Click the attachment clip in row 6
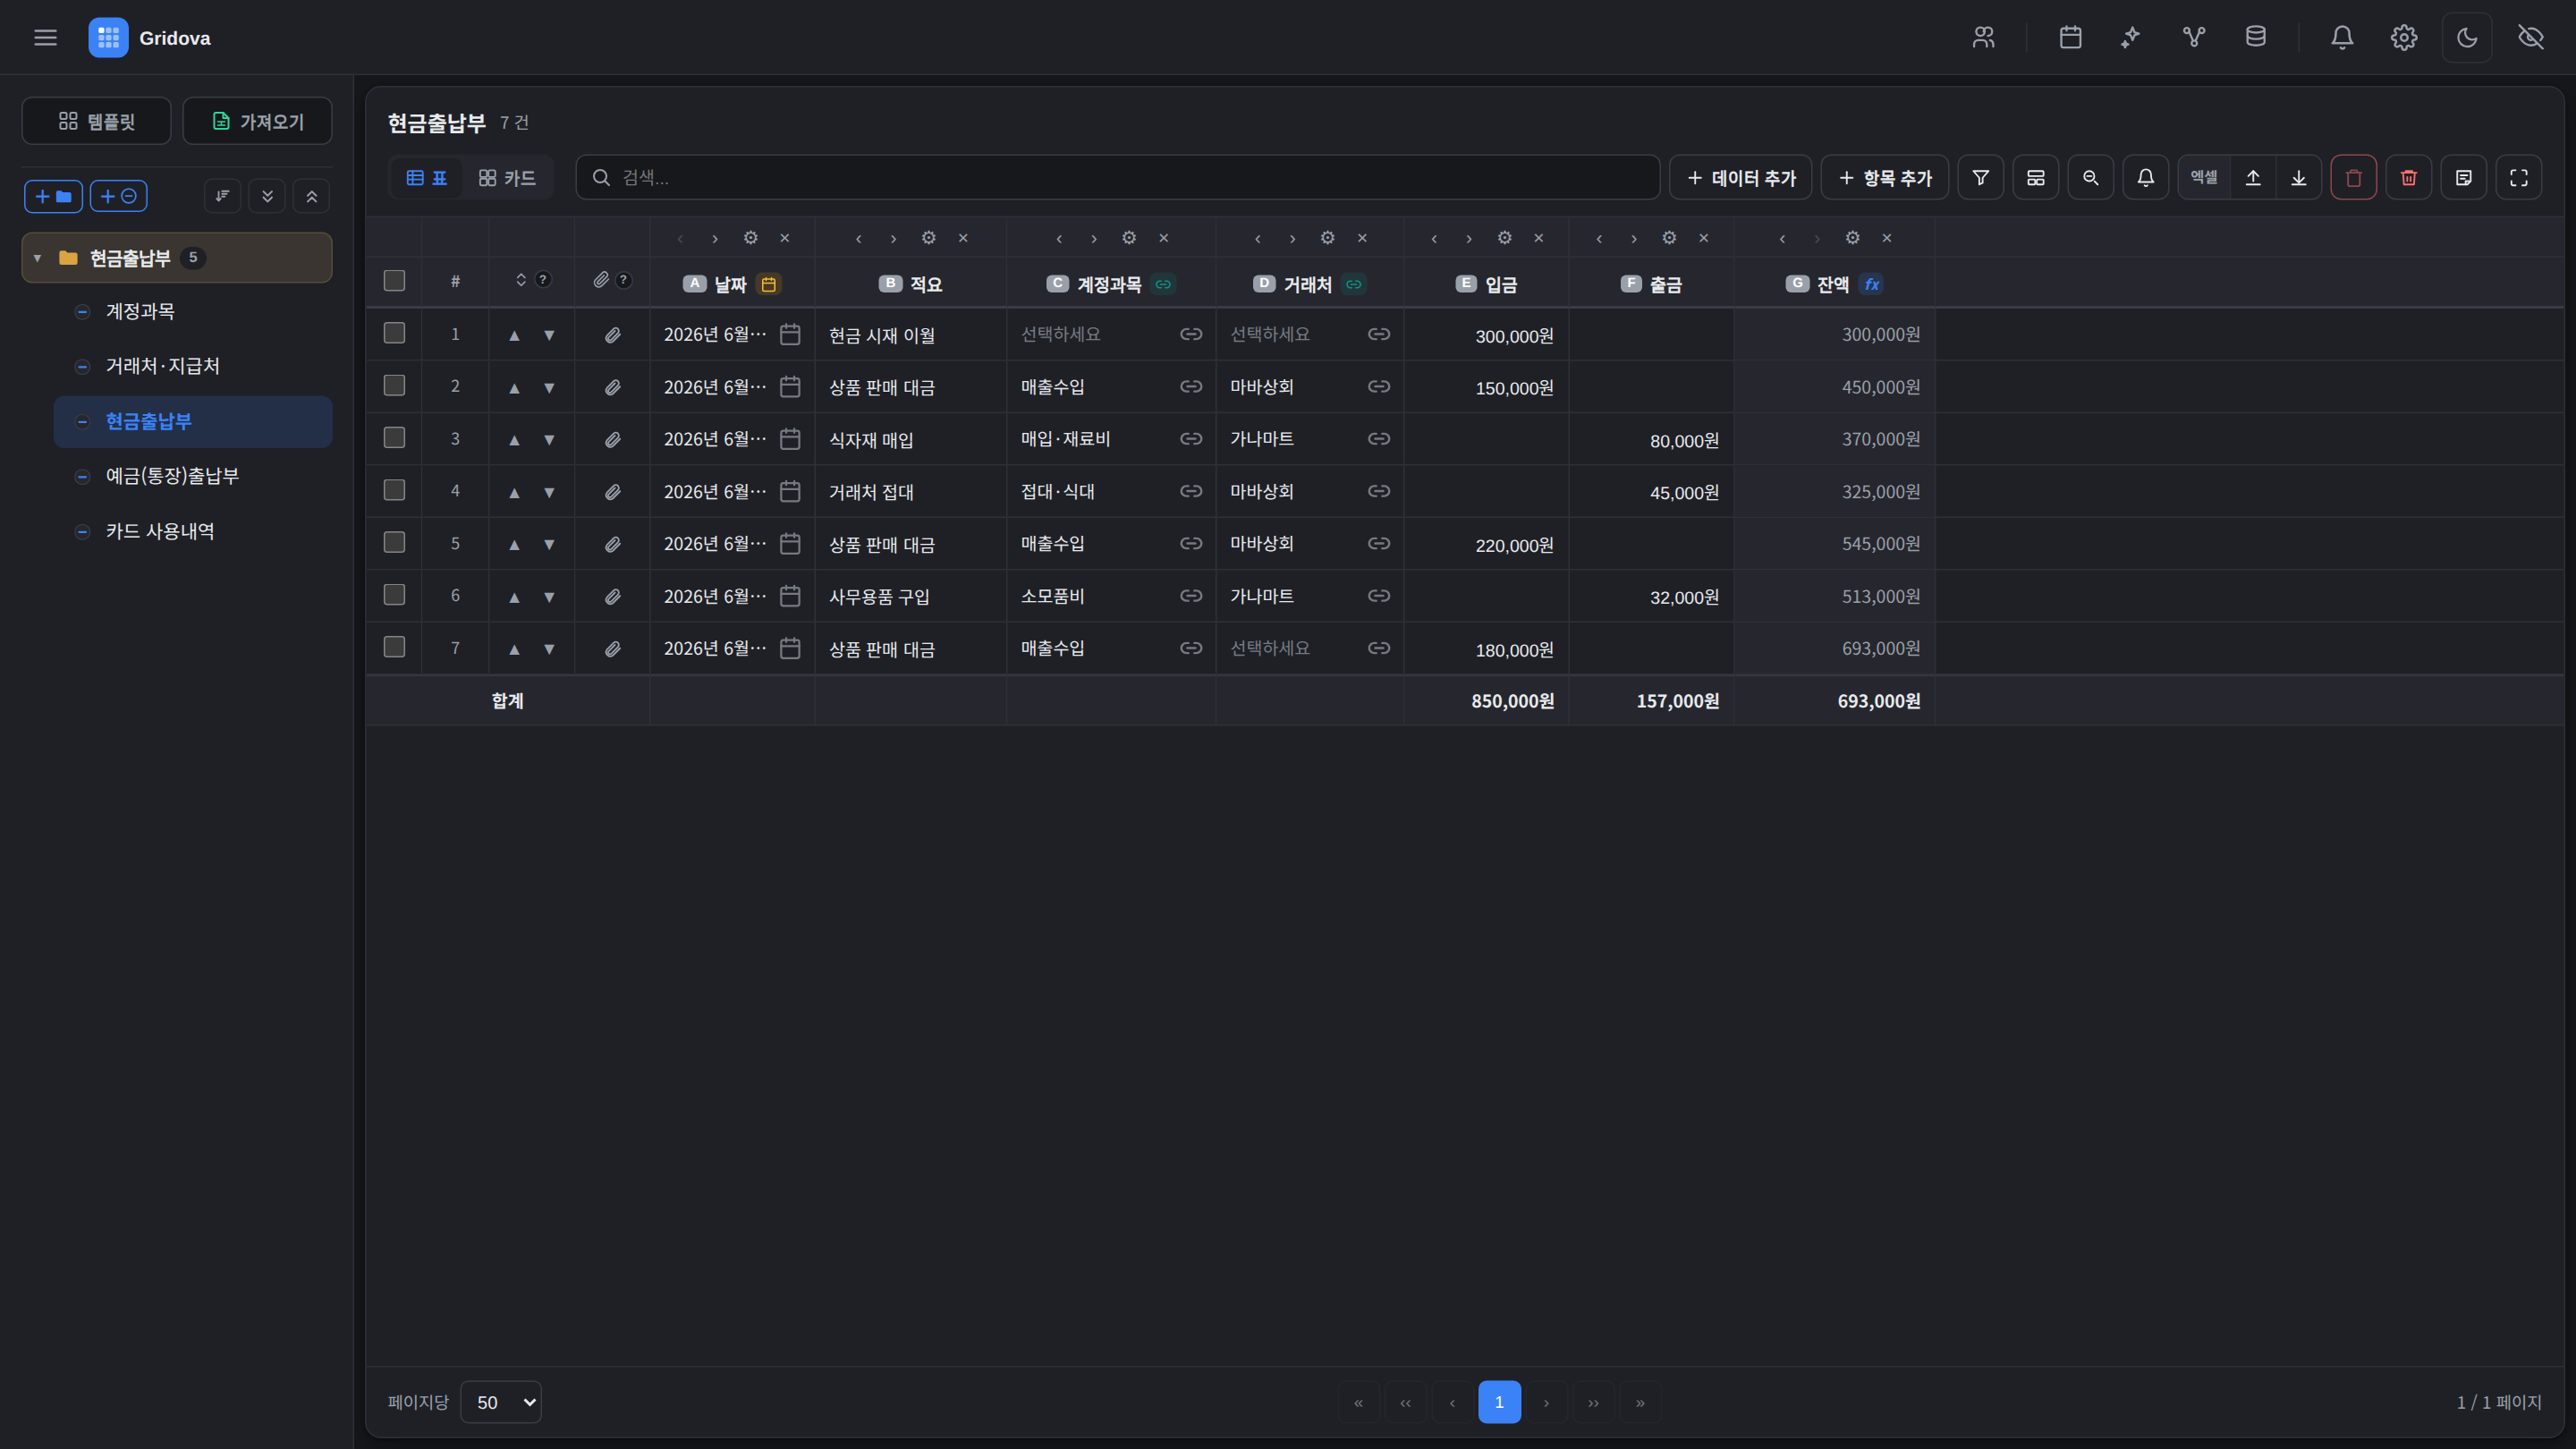This screenshot has width=2576, height=1449. pos(612,597)
